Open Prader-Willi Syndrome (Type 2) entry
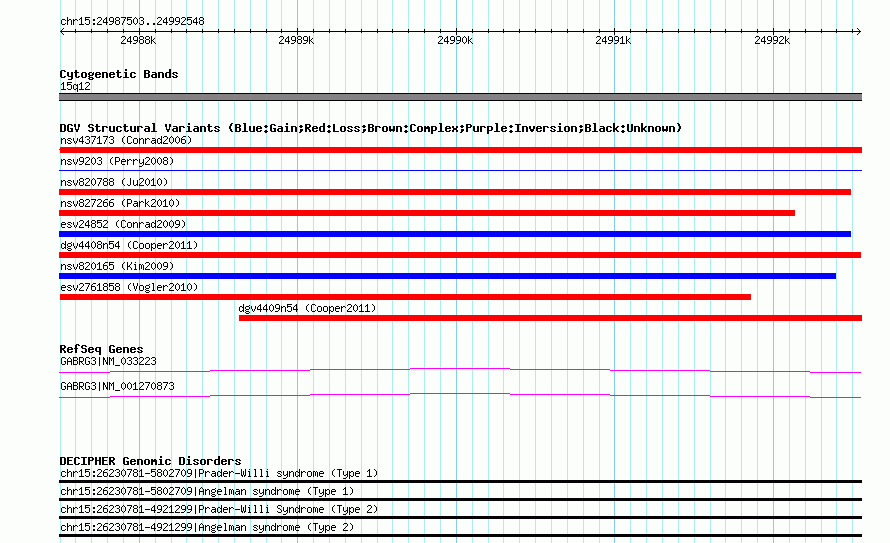This screenshot has width=890, height=543. coord(219,510)
